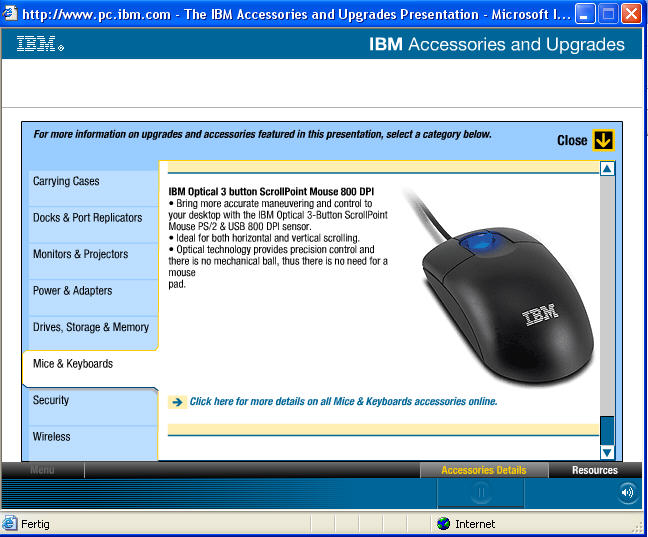648x537 pixels.
Task: Open the Security category
Action: pyautogui.click(x=93, y=406)
